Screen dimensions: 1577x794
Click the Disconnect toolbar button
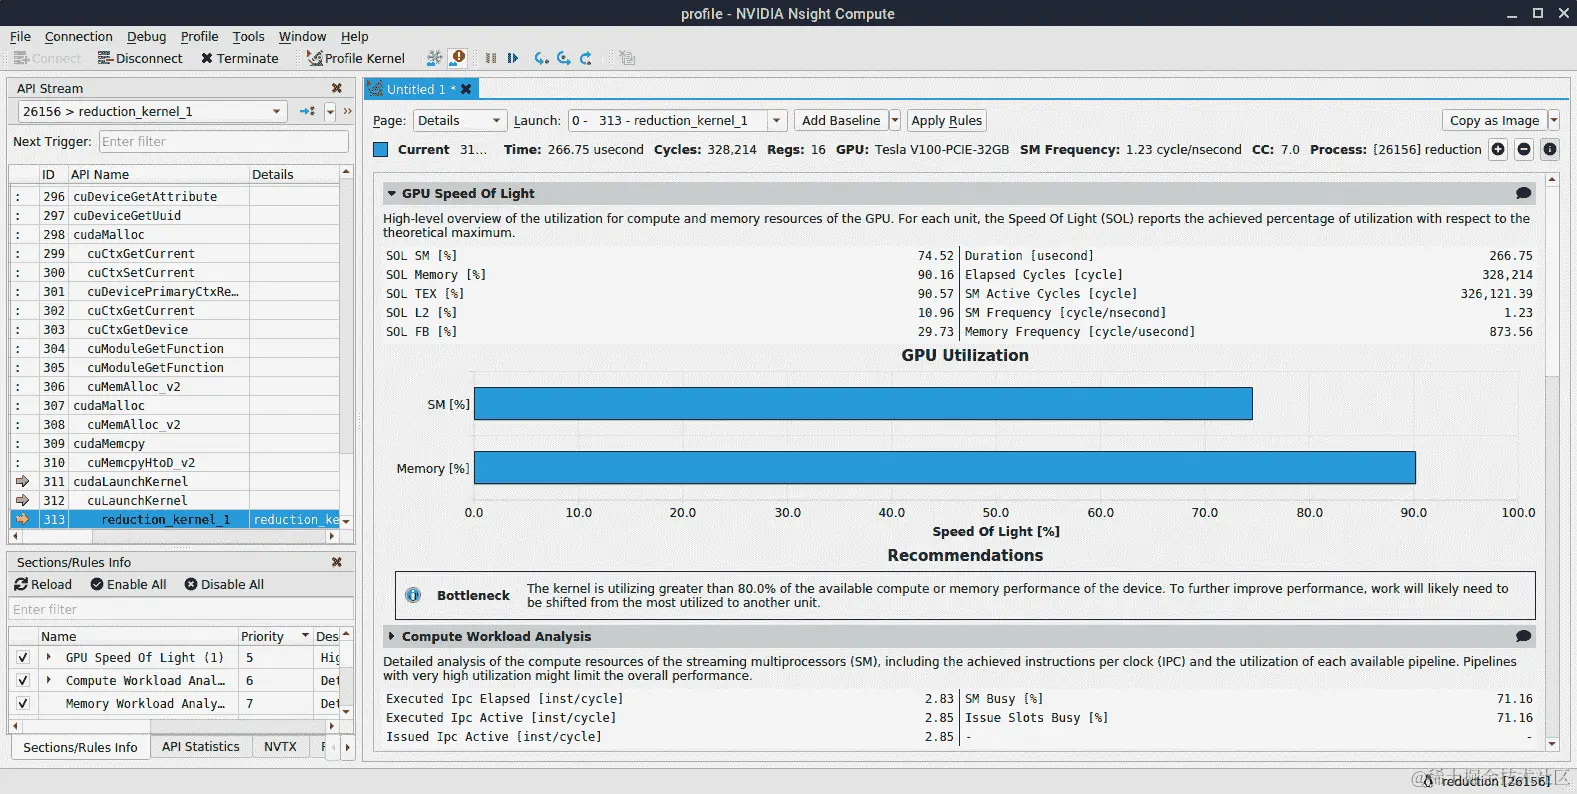pyautogui.click(x=140, y=58)
